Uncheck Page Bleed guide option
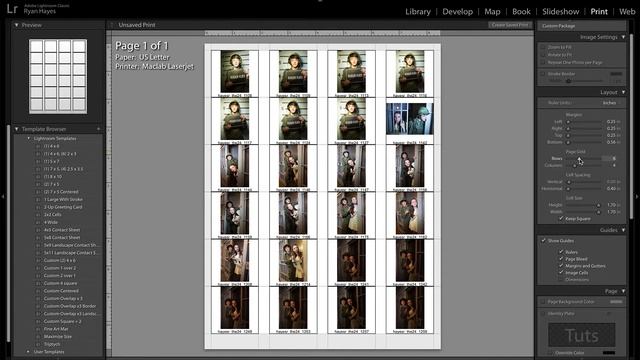This screenshot has height=360, width=640. pos(561,259)
